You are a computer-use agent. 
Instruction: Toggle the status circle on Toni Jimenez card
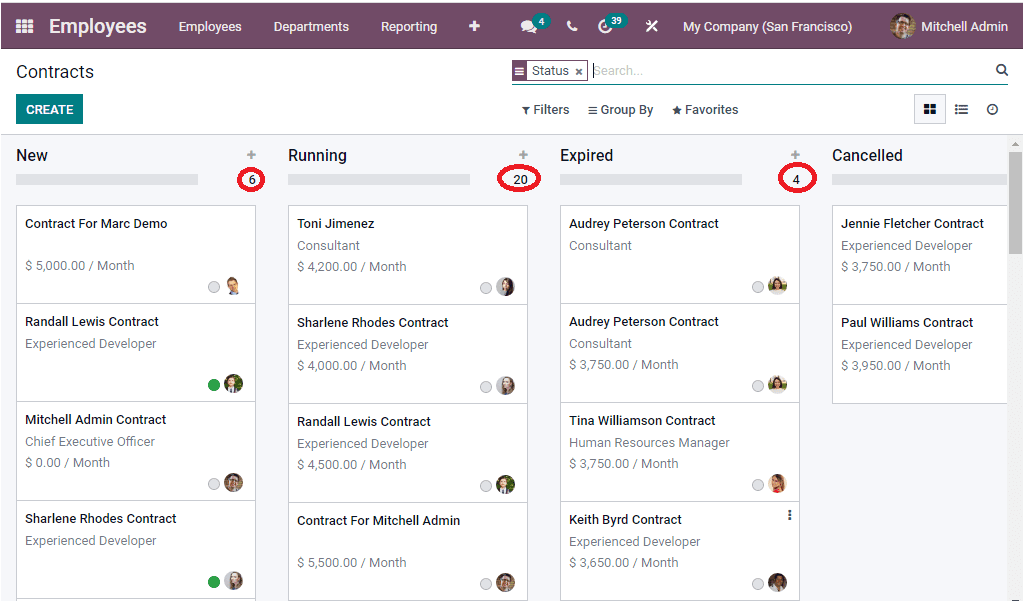coord(485,287)
